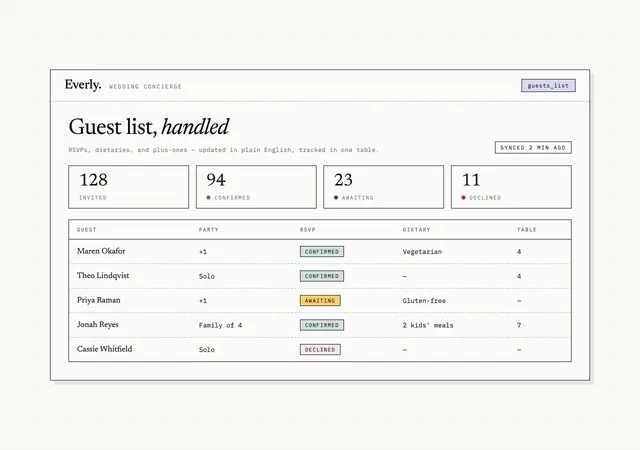Click Maren Okafor's +1 party cell
640x450 pixels.
pyautogui.click(x=203, y=252)
